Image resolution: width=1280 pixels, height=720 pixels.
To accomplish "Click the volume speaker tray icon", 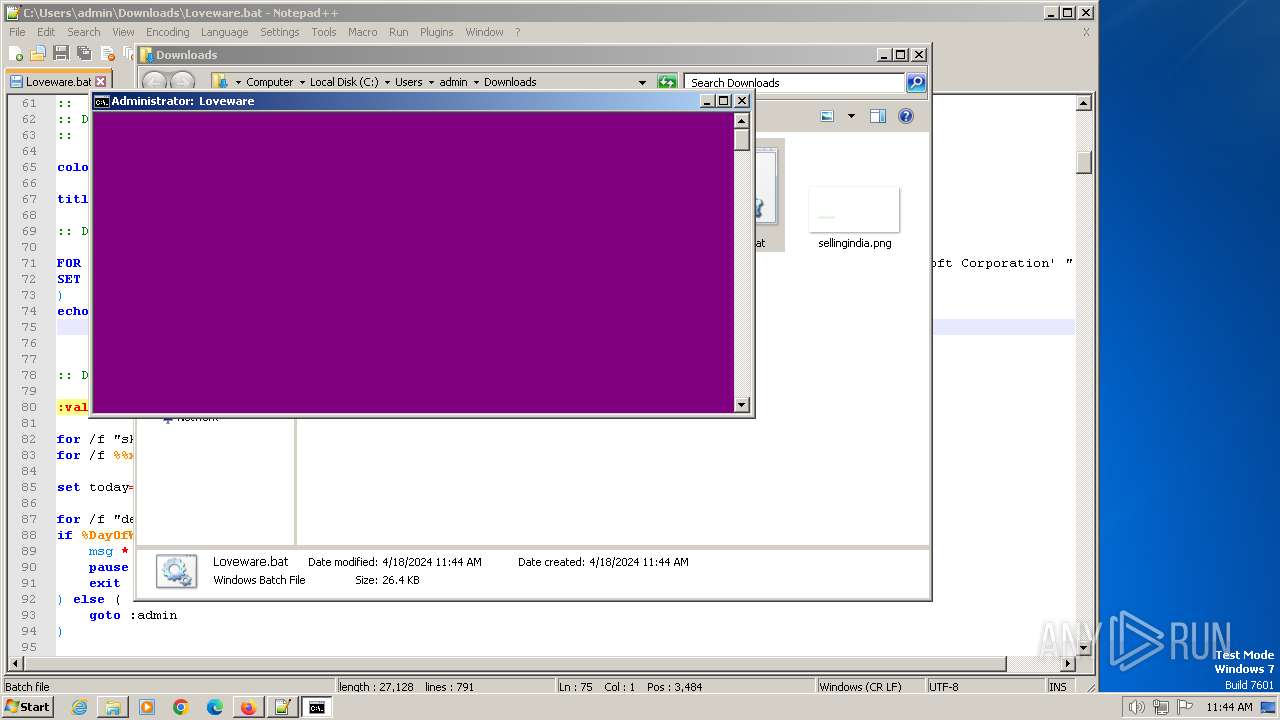I will pos(1137,707).
